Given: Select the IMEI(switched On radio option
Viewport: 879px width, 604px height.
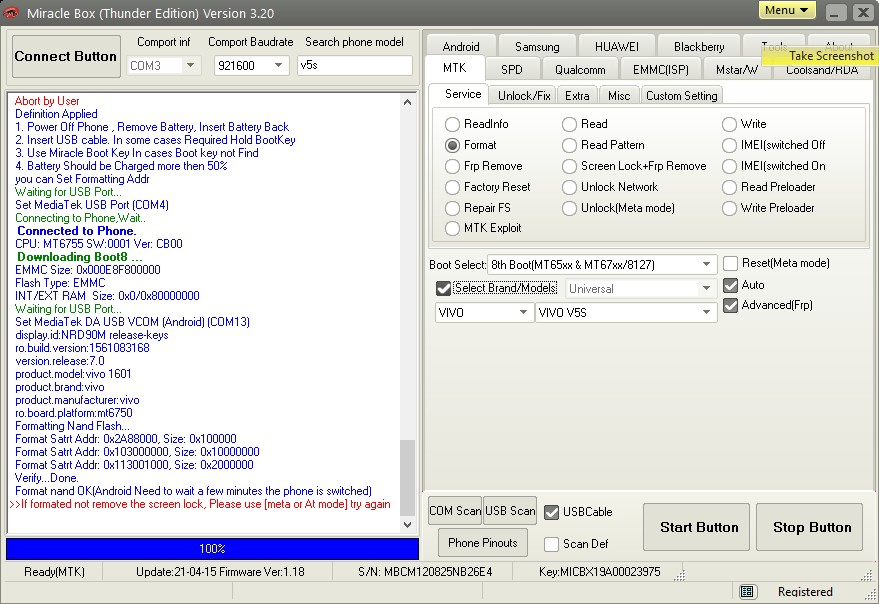Looking at the screenshot, I should [729, 167].
